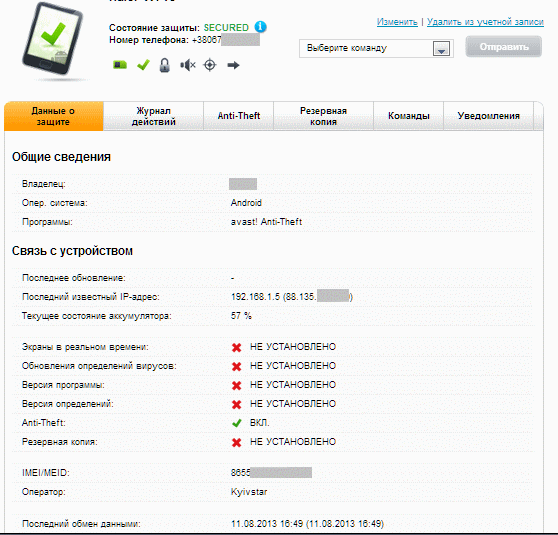Click the padlock lock-device icon

[x=164, y=65]
